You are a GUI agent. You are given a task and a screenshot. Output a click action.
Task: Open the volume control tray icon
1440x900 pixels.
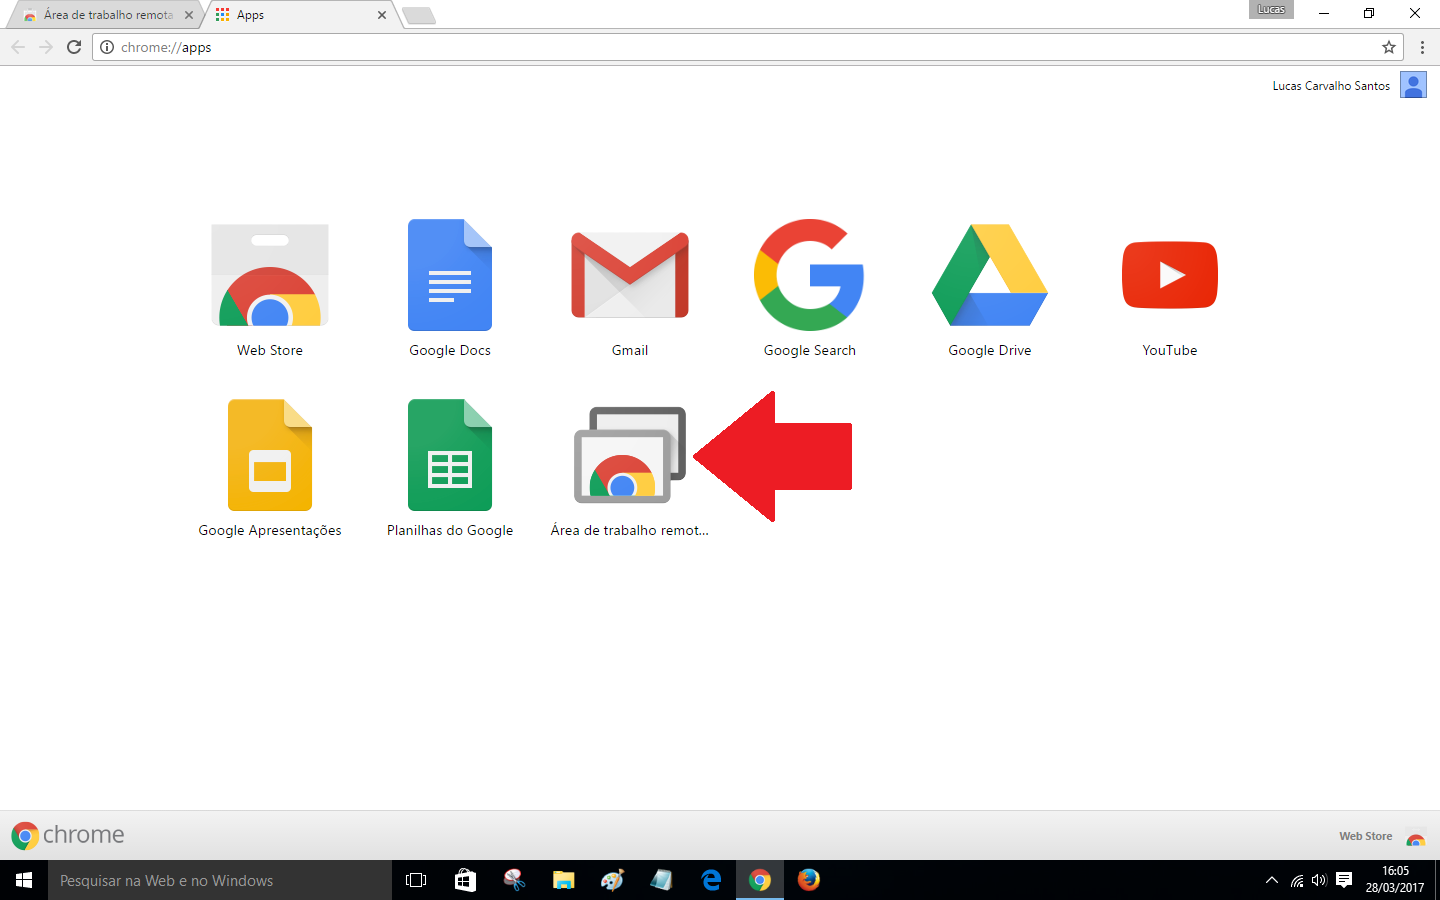click(x=1319, y=880)
